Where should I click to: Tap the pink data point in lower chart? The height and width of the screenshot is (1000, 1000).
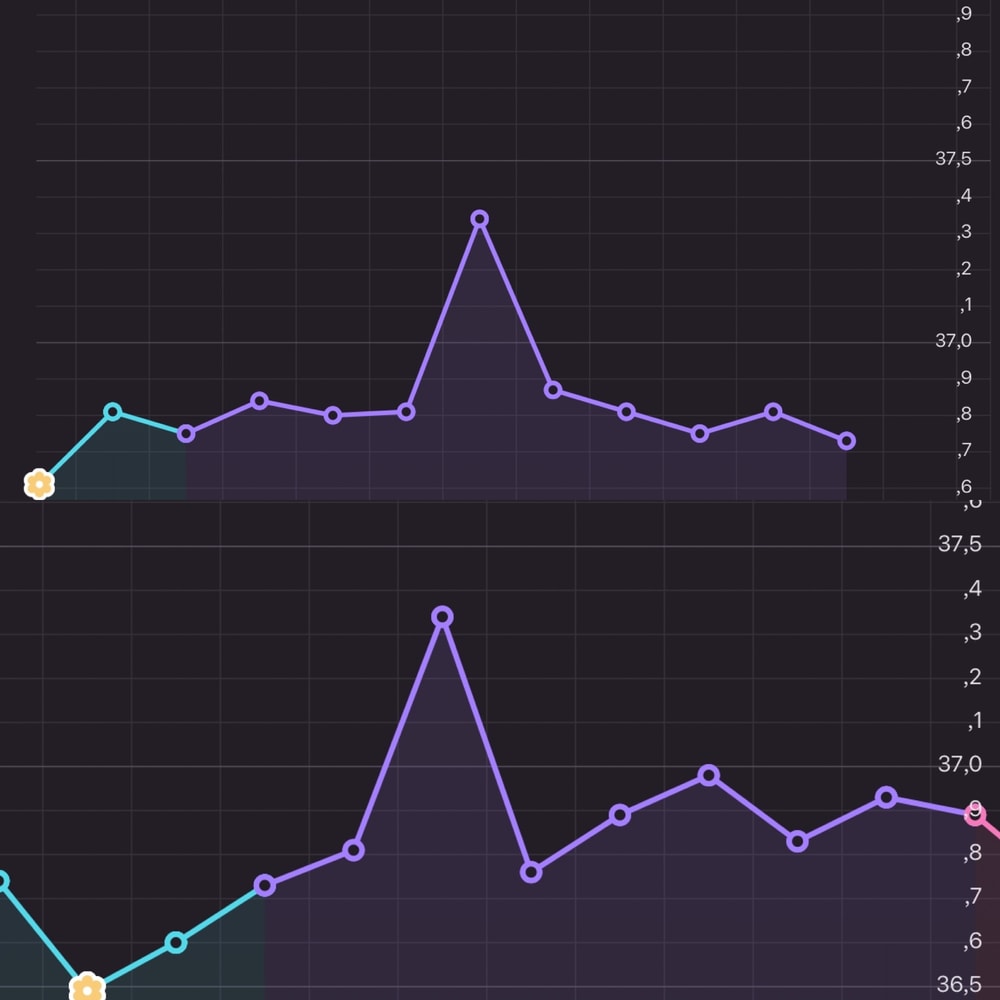tap(975, 814)
